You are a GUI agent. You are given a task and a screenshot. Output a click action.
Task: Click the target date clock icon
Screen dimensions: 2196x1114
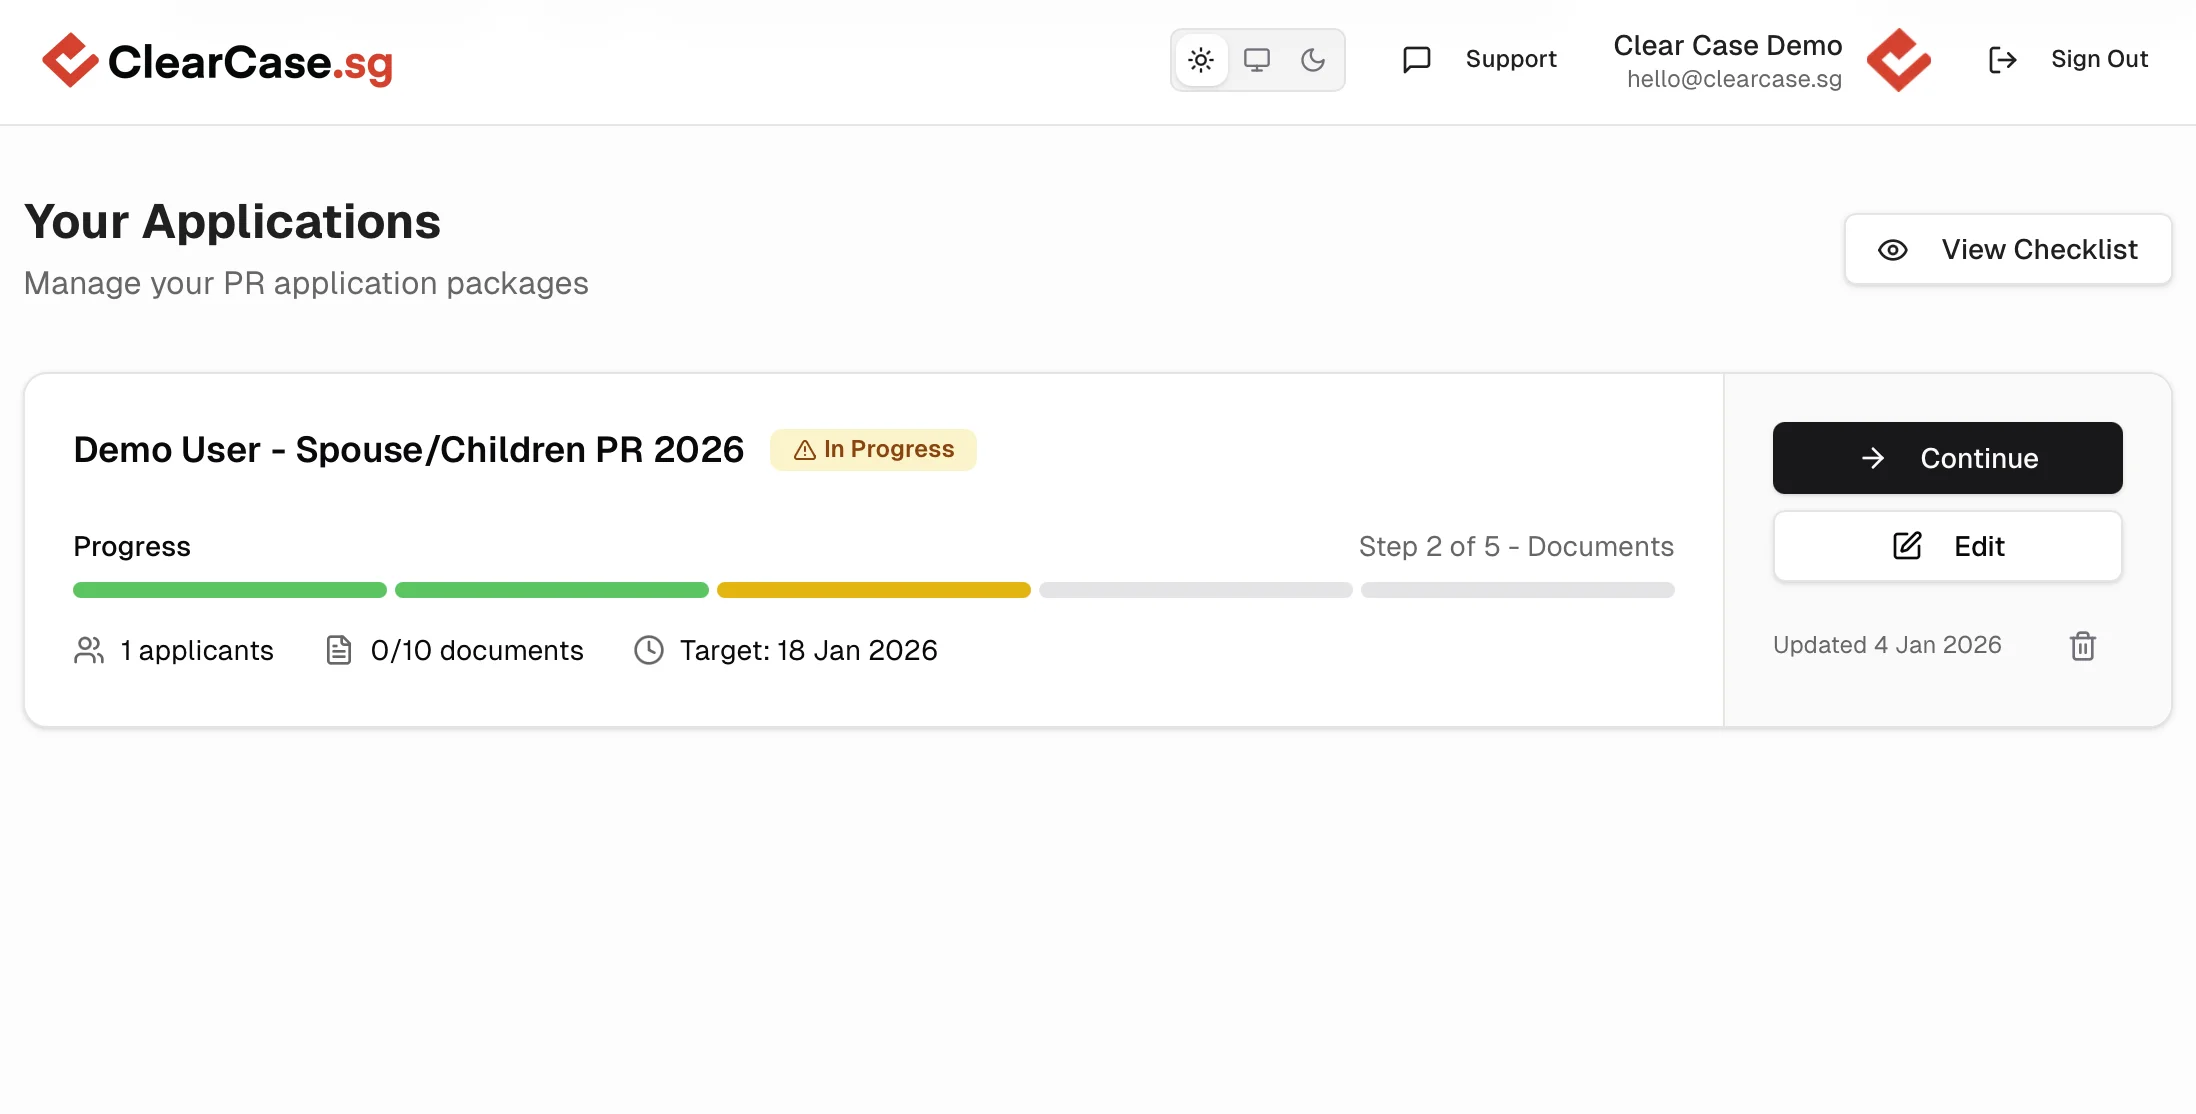click(x=649, y=651)
